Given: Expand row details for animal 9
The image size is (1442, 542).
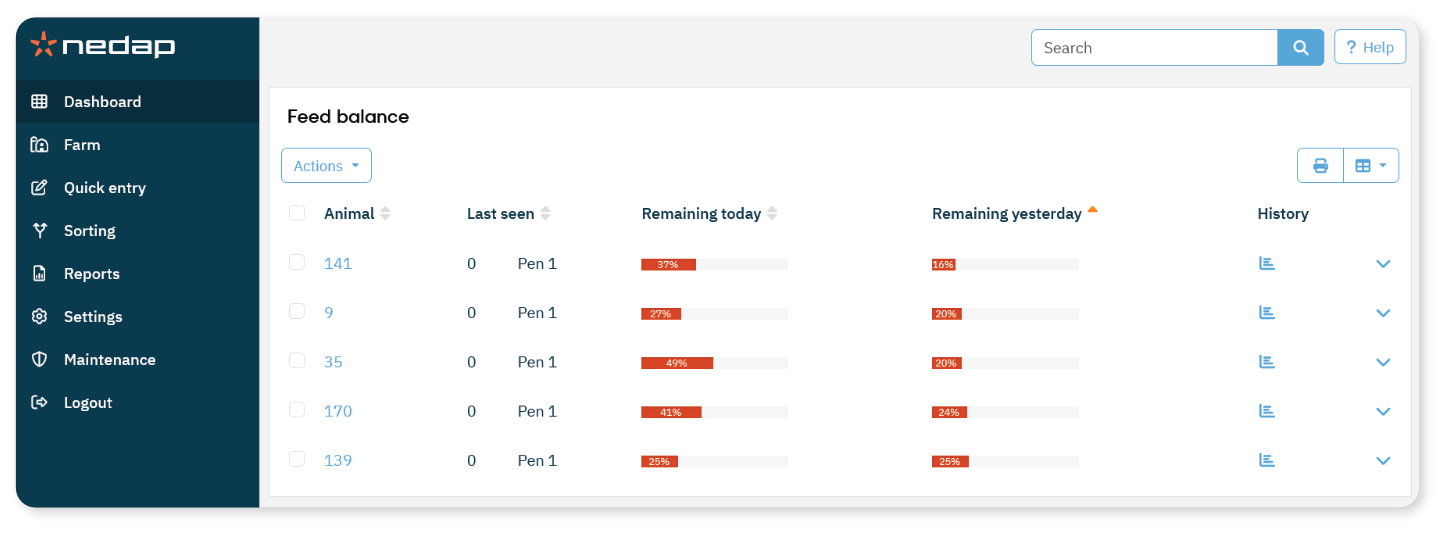Looking at the screenshot, I should coord(1383,313).
